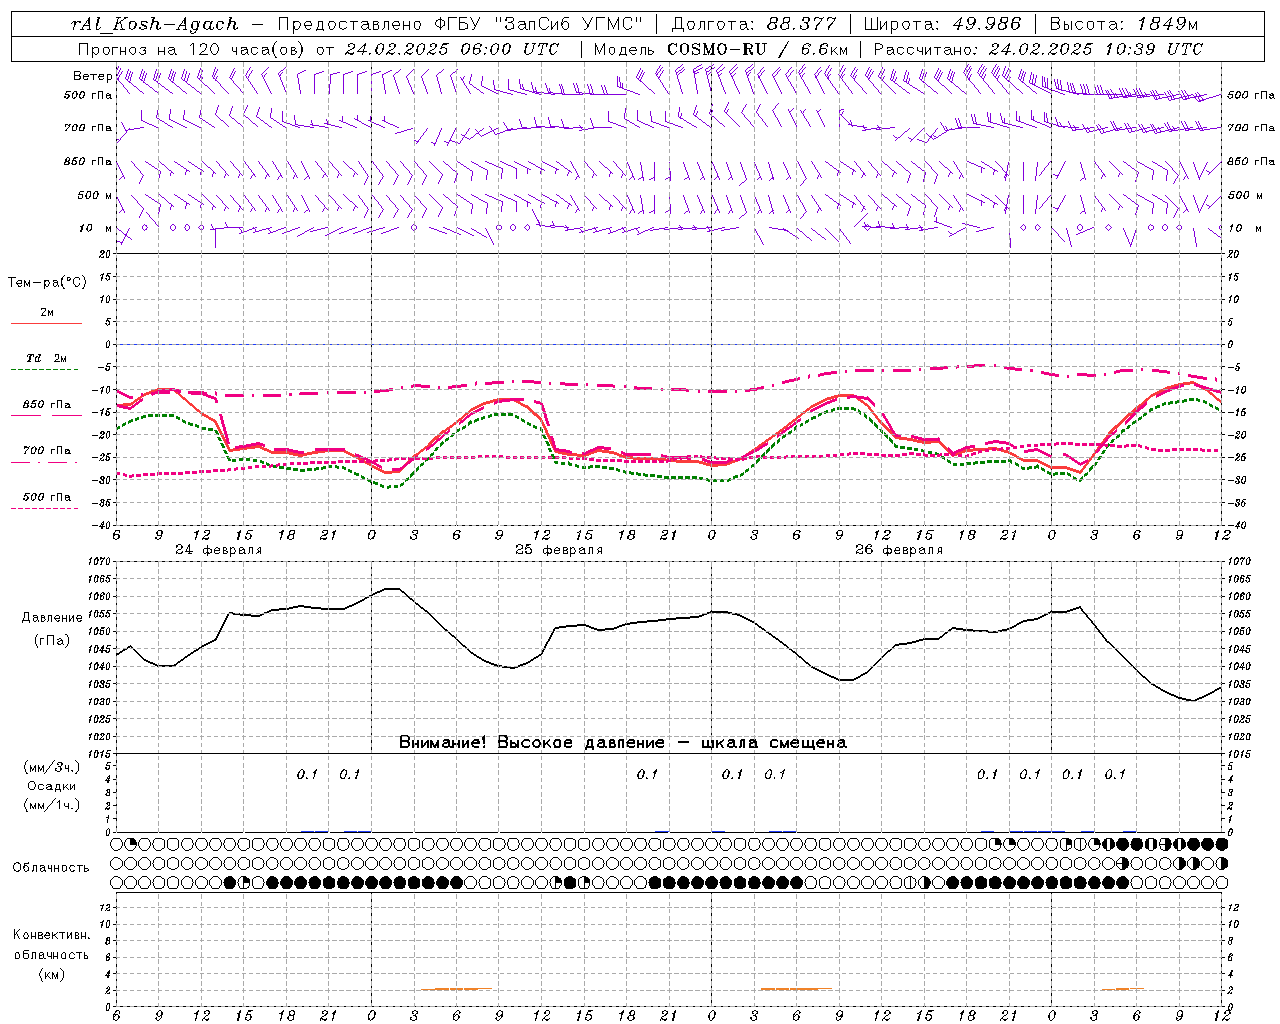Click the standalone "2м" temperature legend label
This screenshot has width=1280, height=1024.
(47, 312)
